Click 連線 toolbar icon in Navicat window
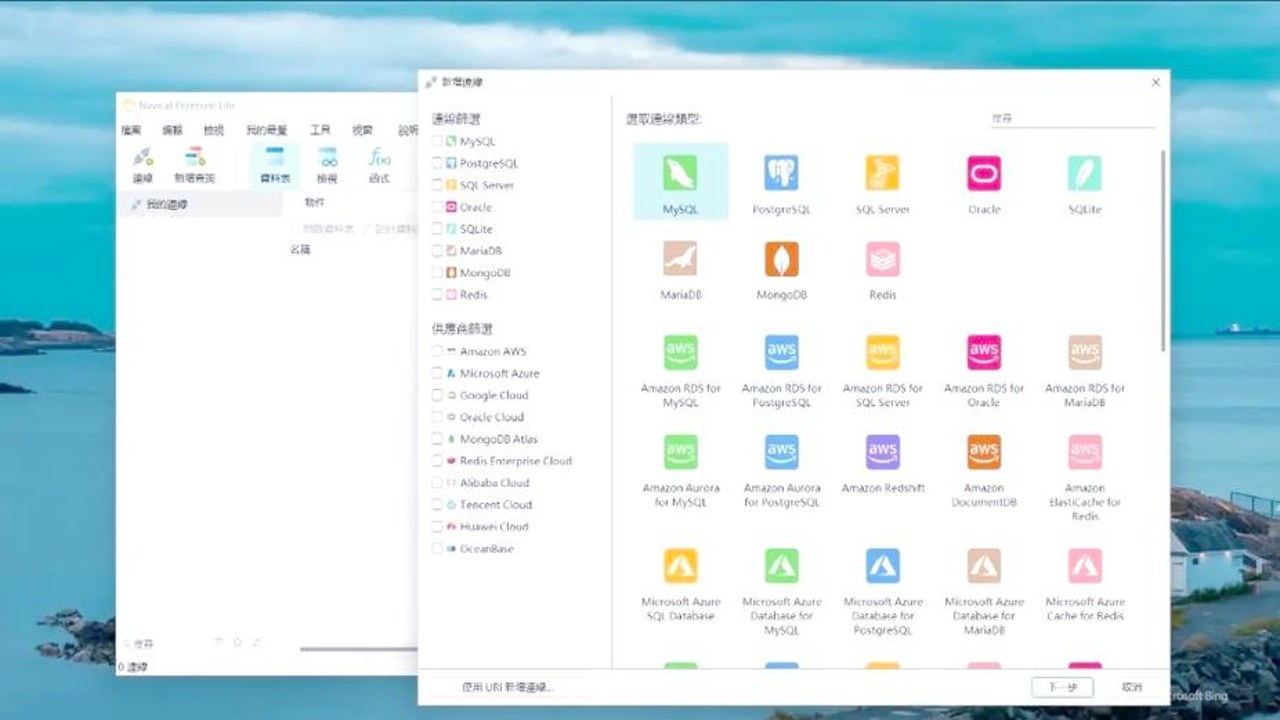This screenshot has height=720, width=1280. [143, 165]
